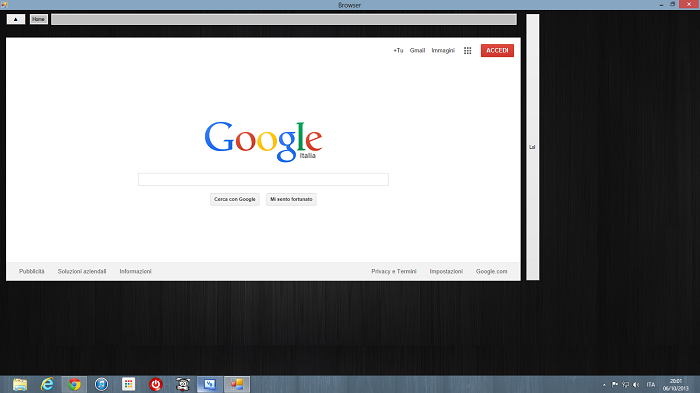The width and height of the screenshot is (700, 393).
Task: Click the Google search text box
Action: coord(263,180)
